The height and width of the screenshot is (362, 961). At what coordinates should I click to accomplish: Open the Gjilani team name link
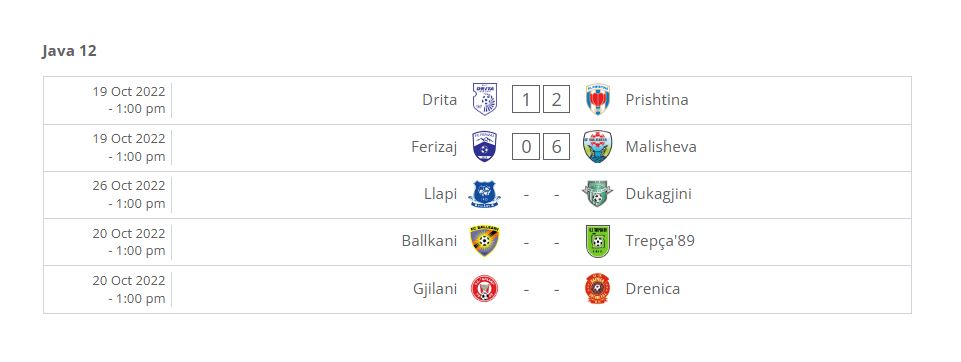coord(435,288)
